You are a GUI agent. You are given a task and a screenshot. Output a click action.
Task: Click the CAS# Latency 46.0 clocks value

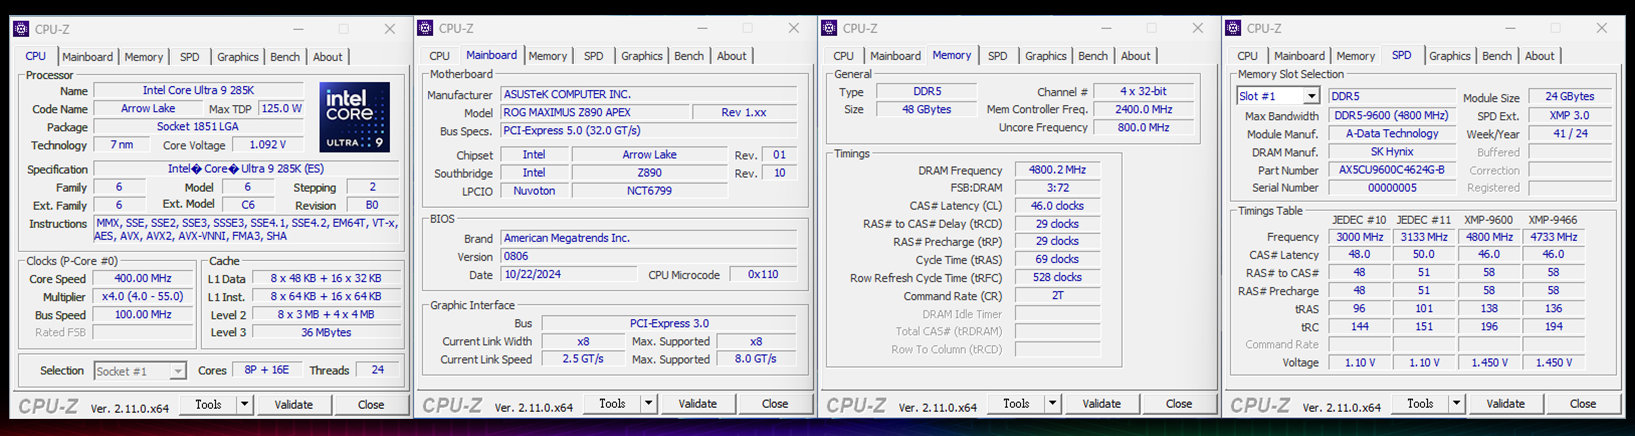pyautogui.click(x=1057, y=206)
